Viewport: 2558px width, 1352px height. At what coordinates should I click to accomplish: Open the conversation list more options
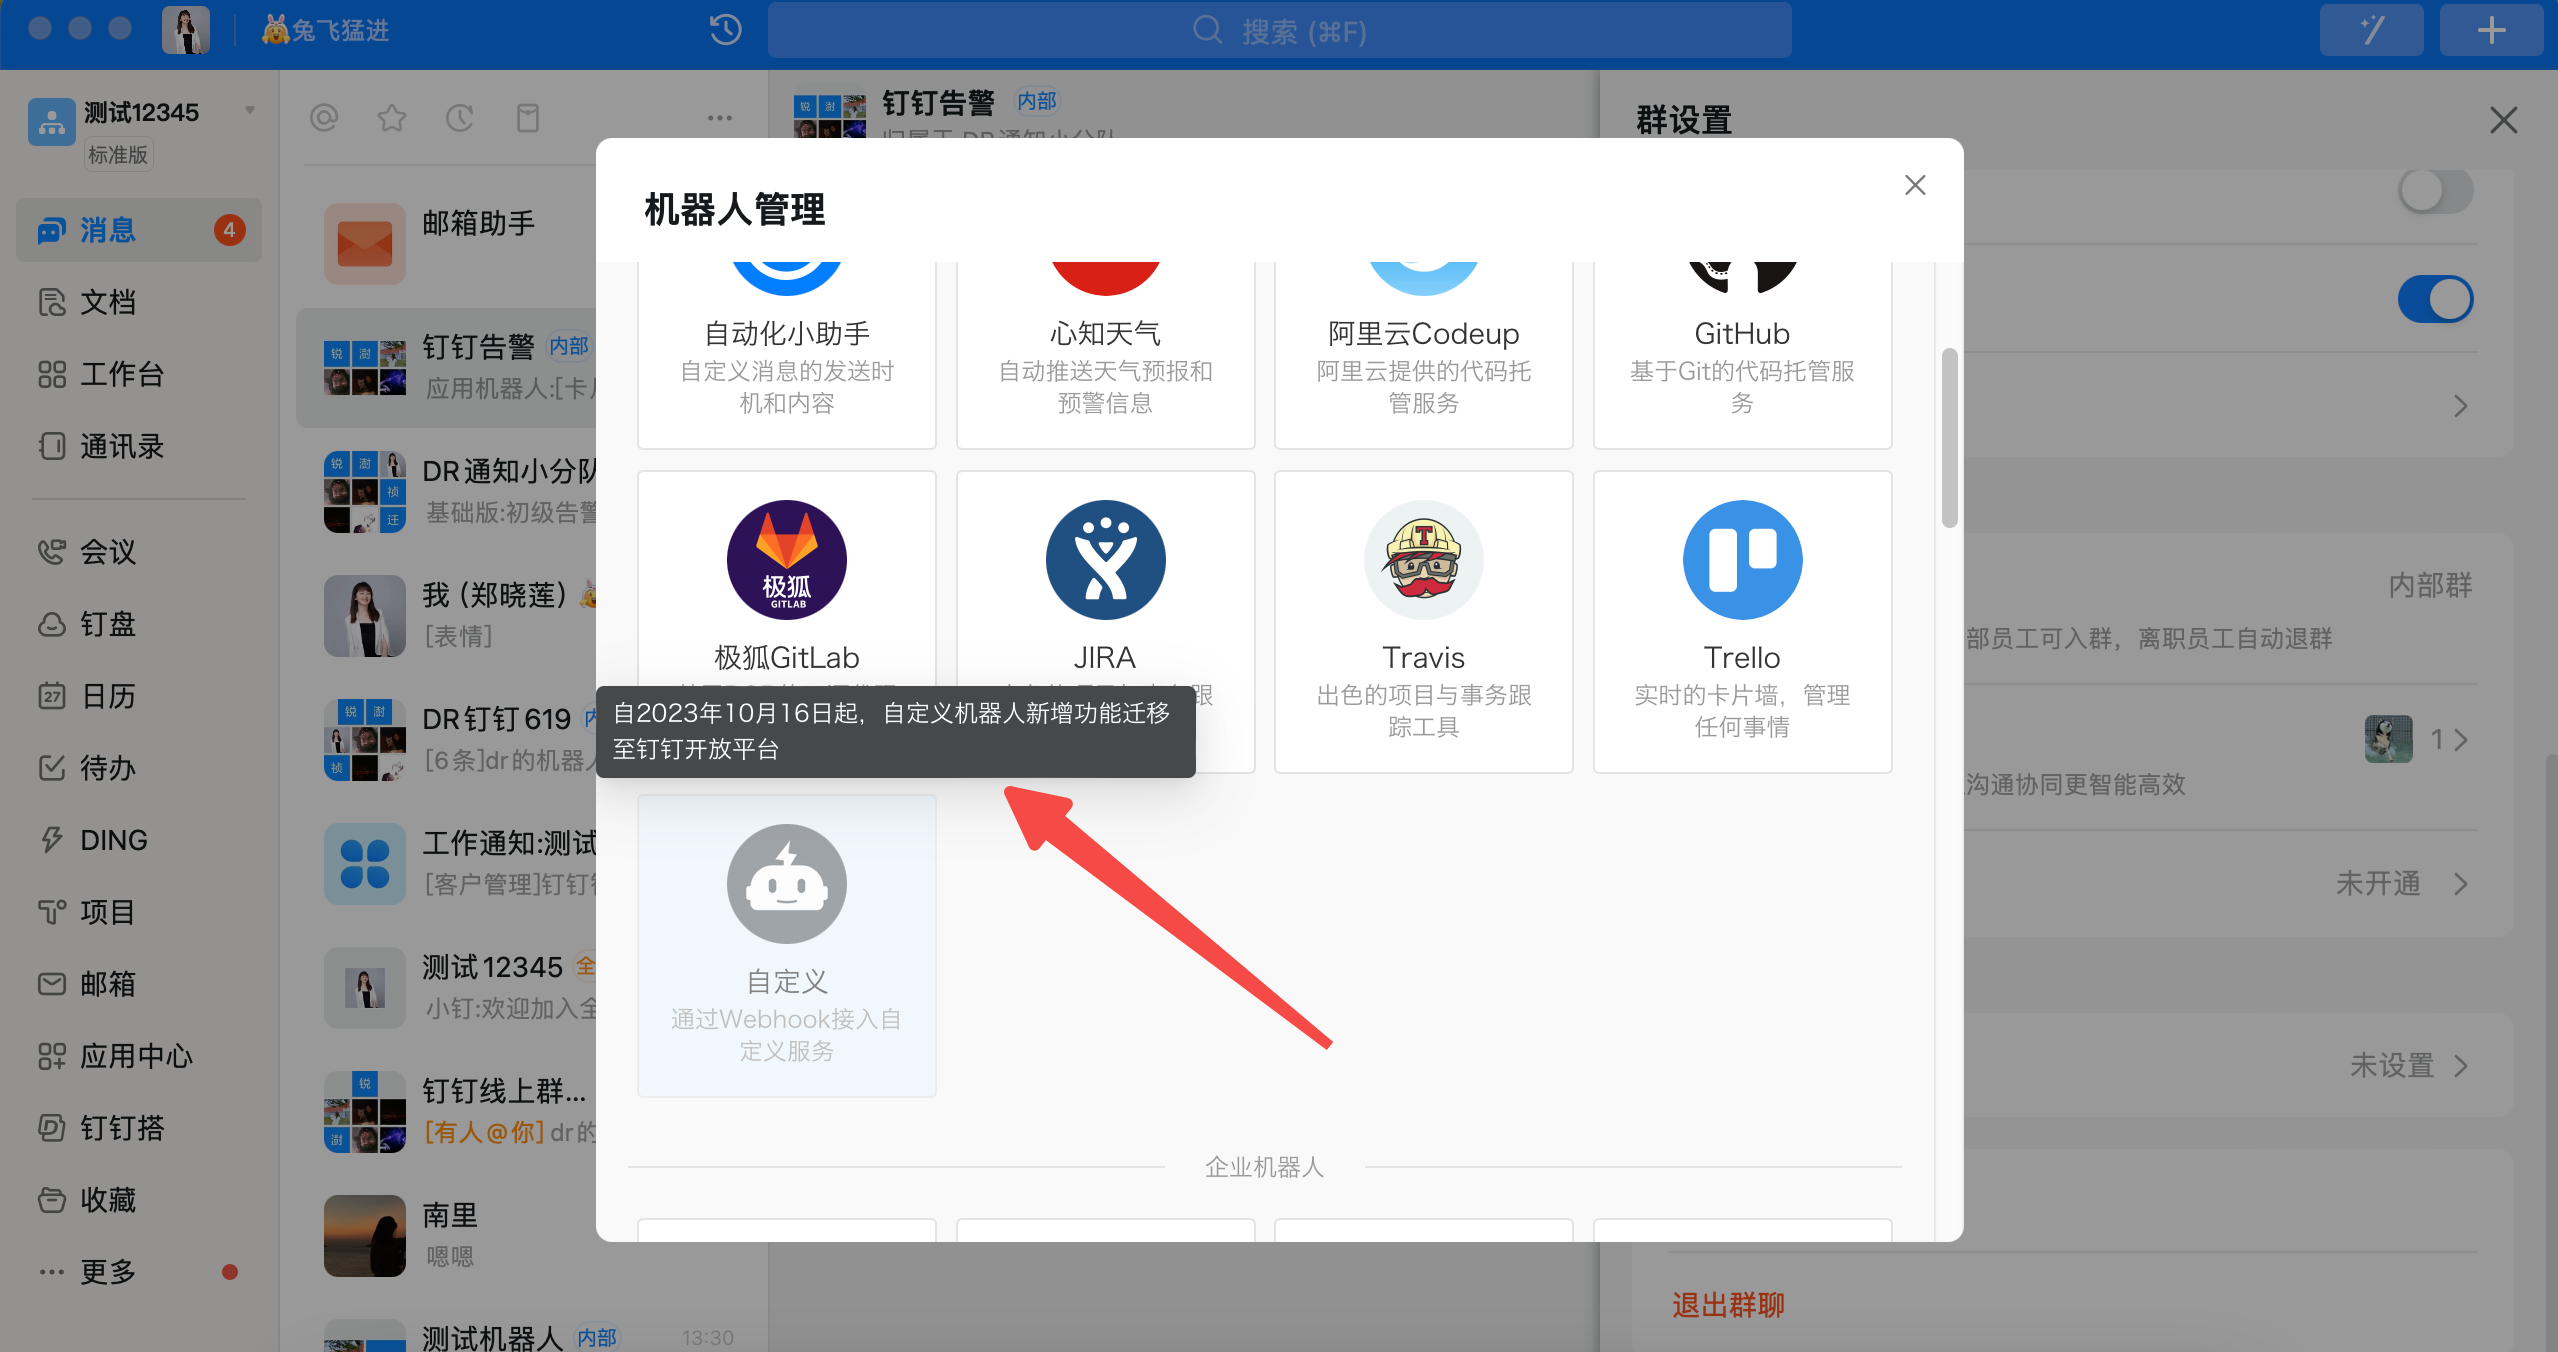pos(720,118)
